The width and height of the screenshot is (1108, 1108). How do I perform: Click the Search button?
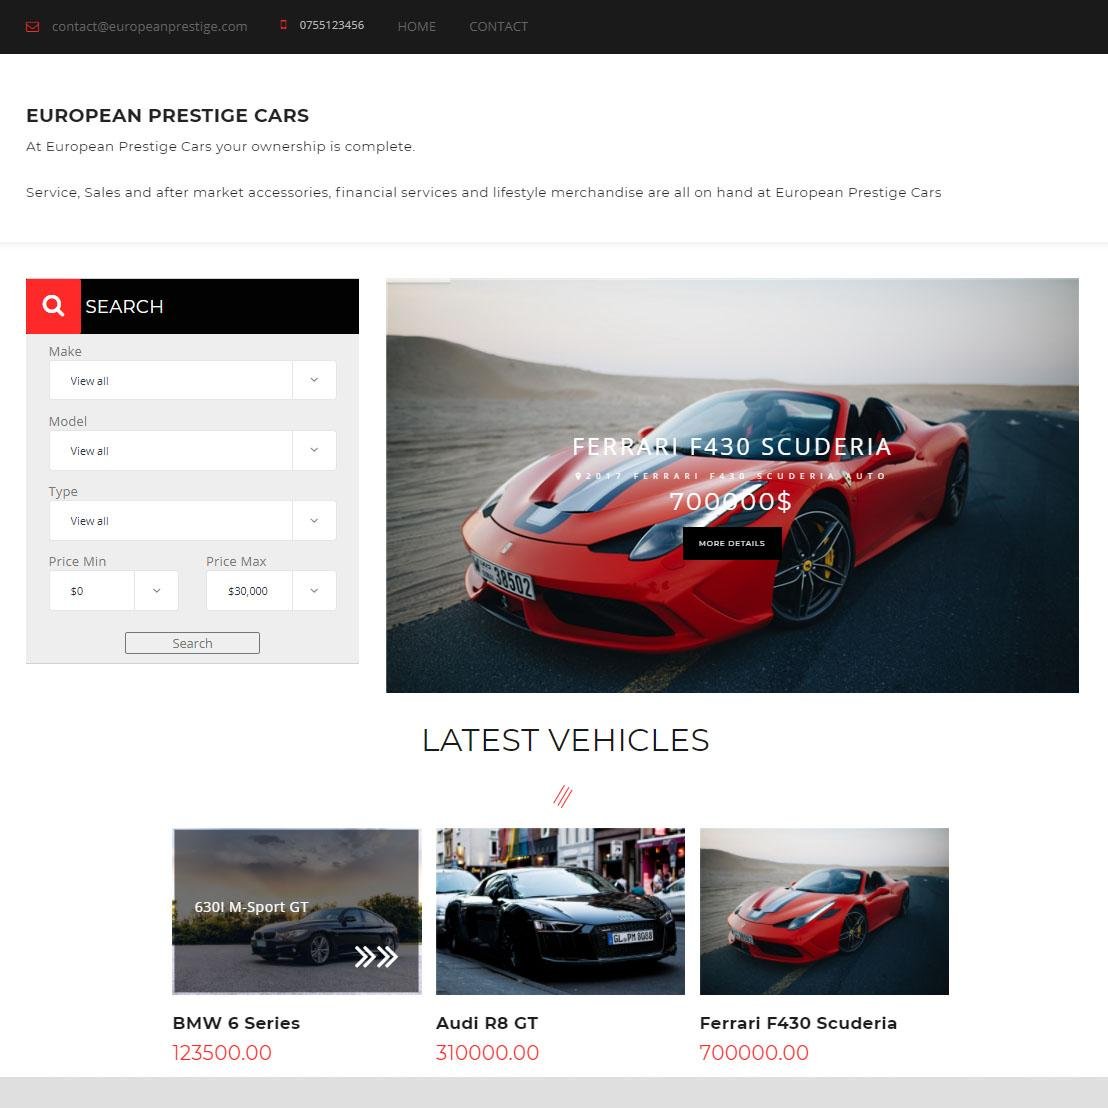[x=192, y=643]
